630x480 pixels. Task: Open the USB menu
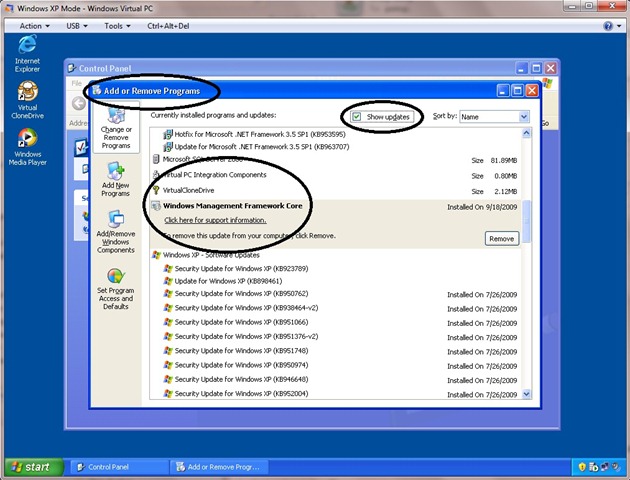[77, 26]
